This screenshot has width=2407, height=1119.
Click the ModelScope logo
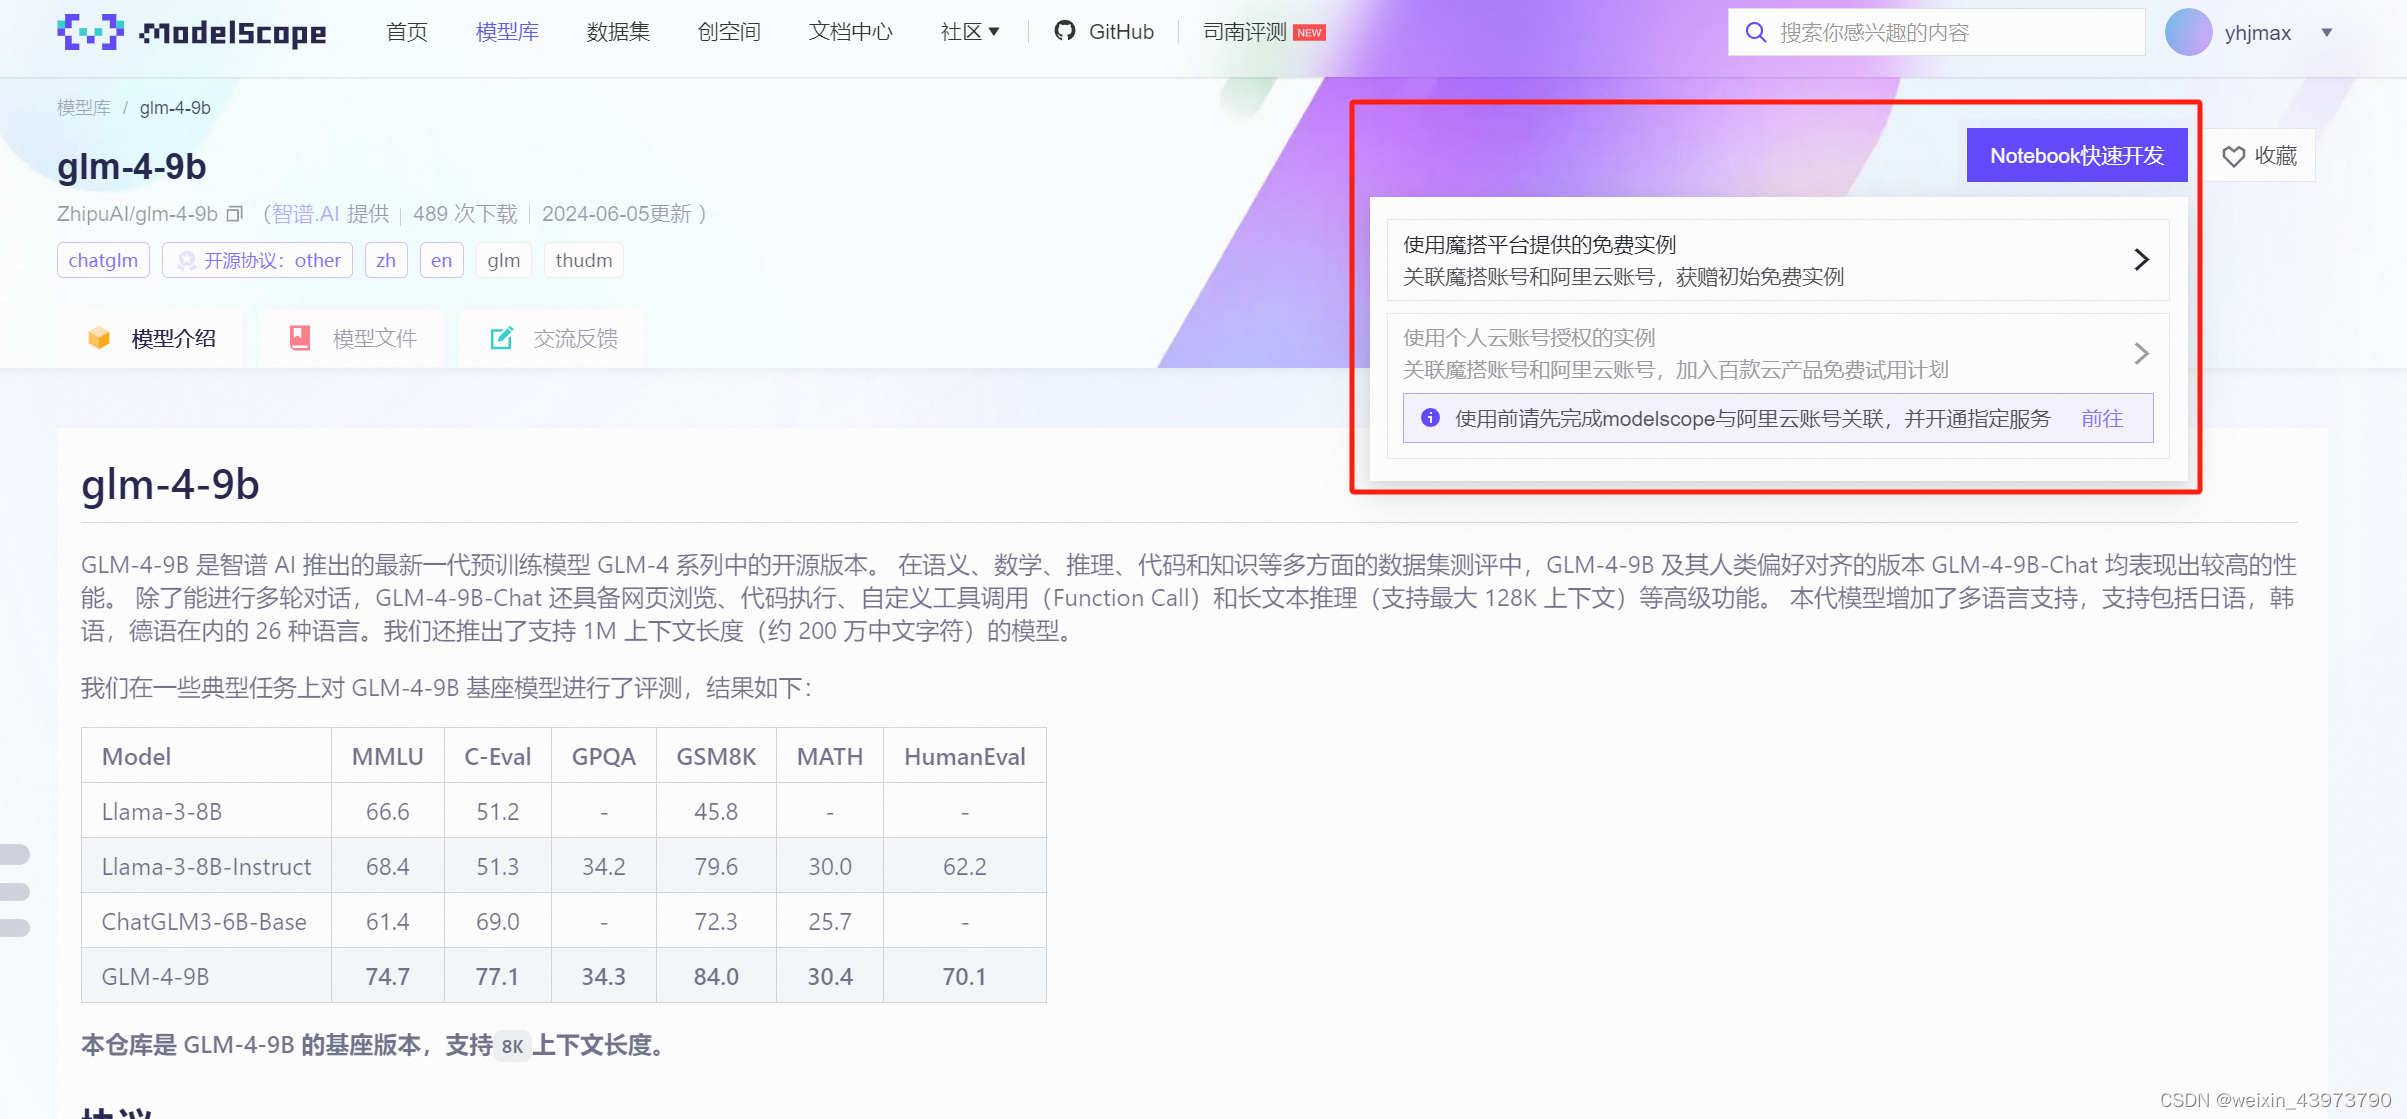point(191,32)
